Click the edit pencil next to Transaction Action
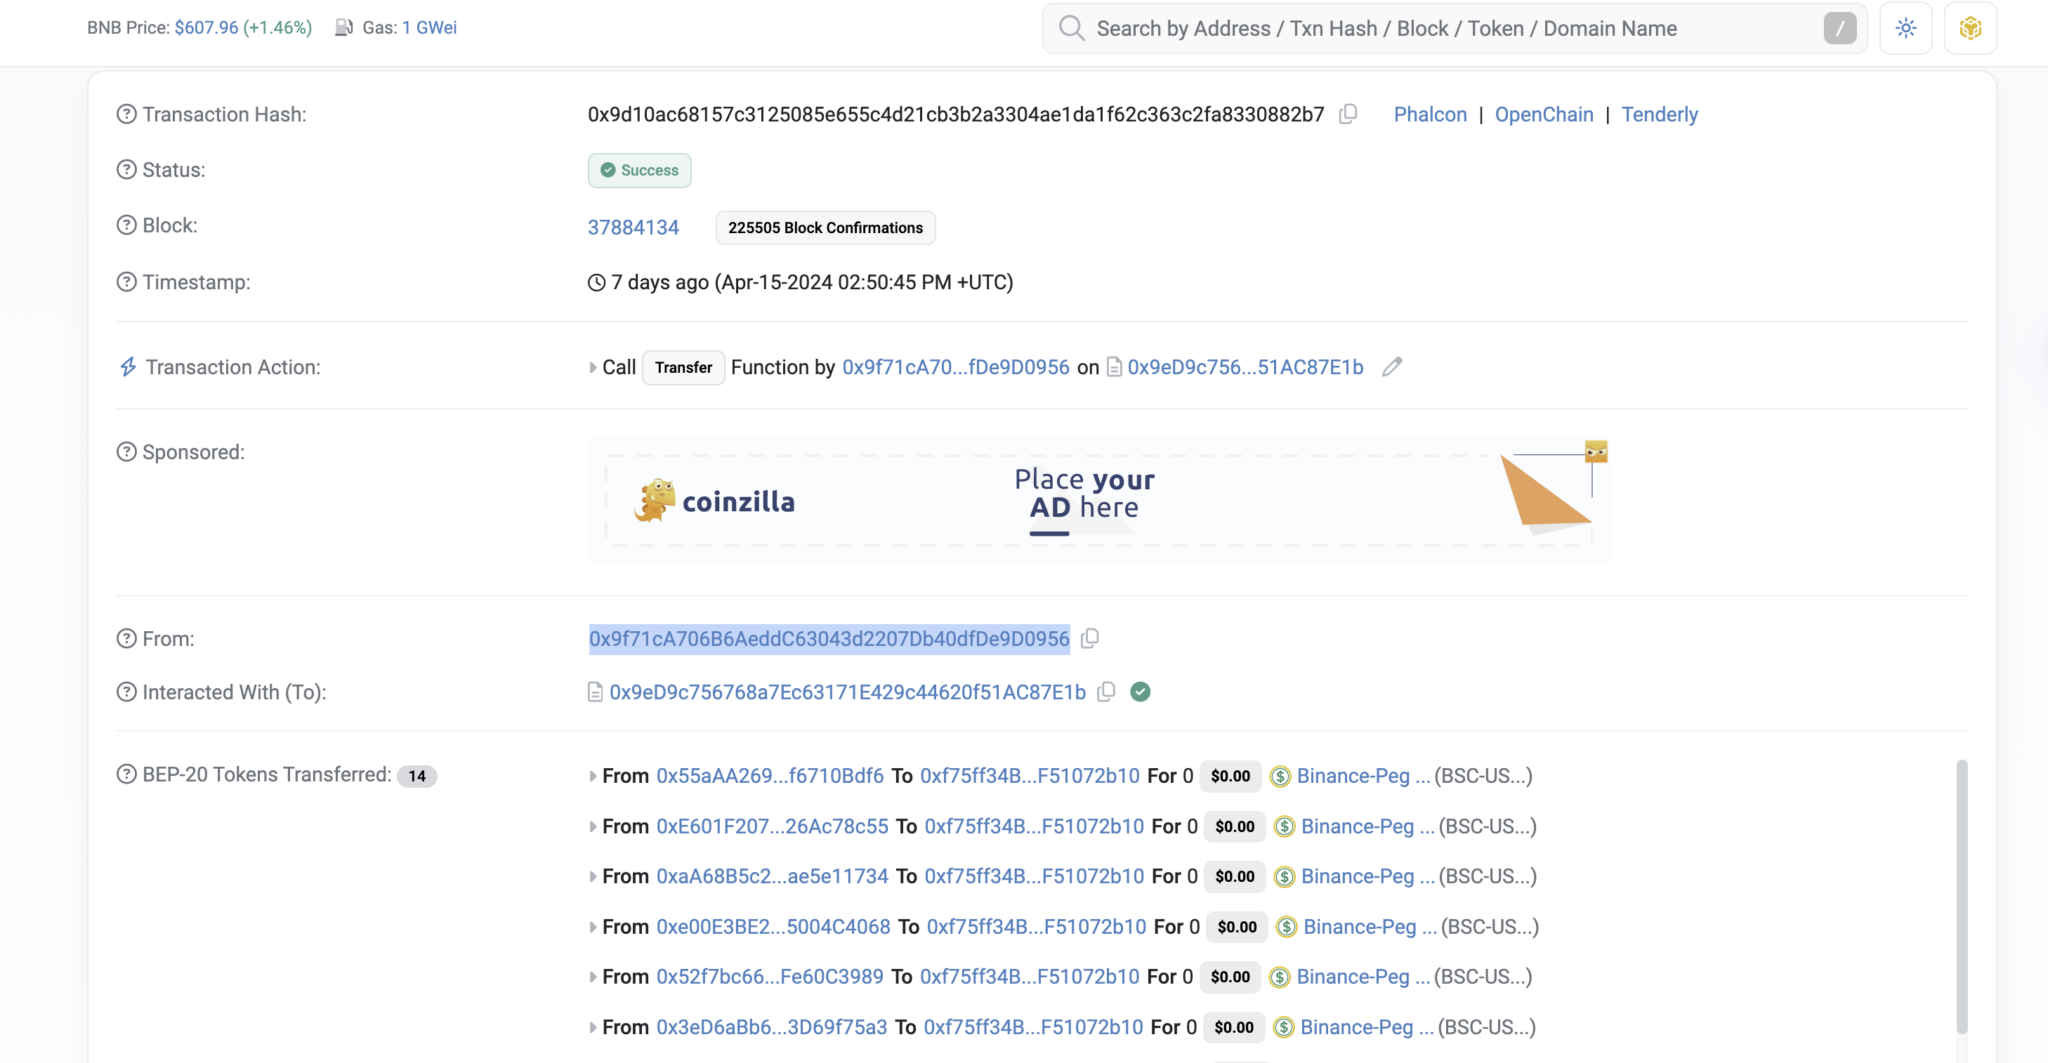Screen dimensions: 2048x1063 (x=1392, y=367)
